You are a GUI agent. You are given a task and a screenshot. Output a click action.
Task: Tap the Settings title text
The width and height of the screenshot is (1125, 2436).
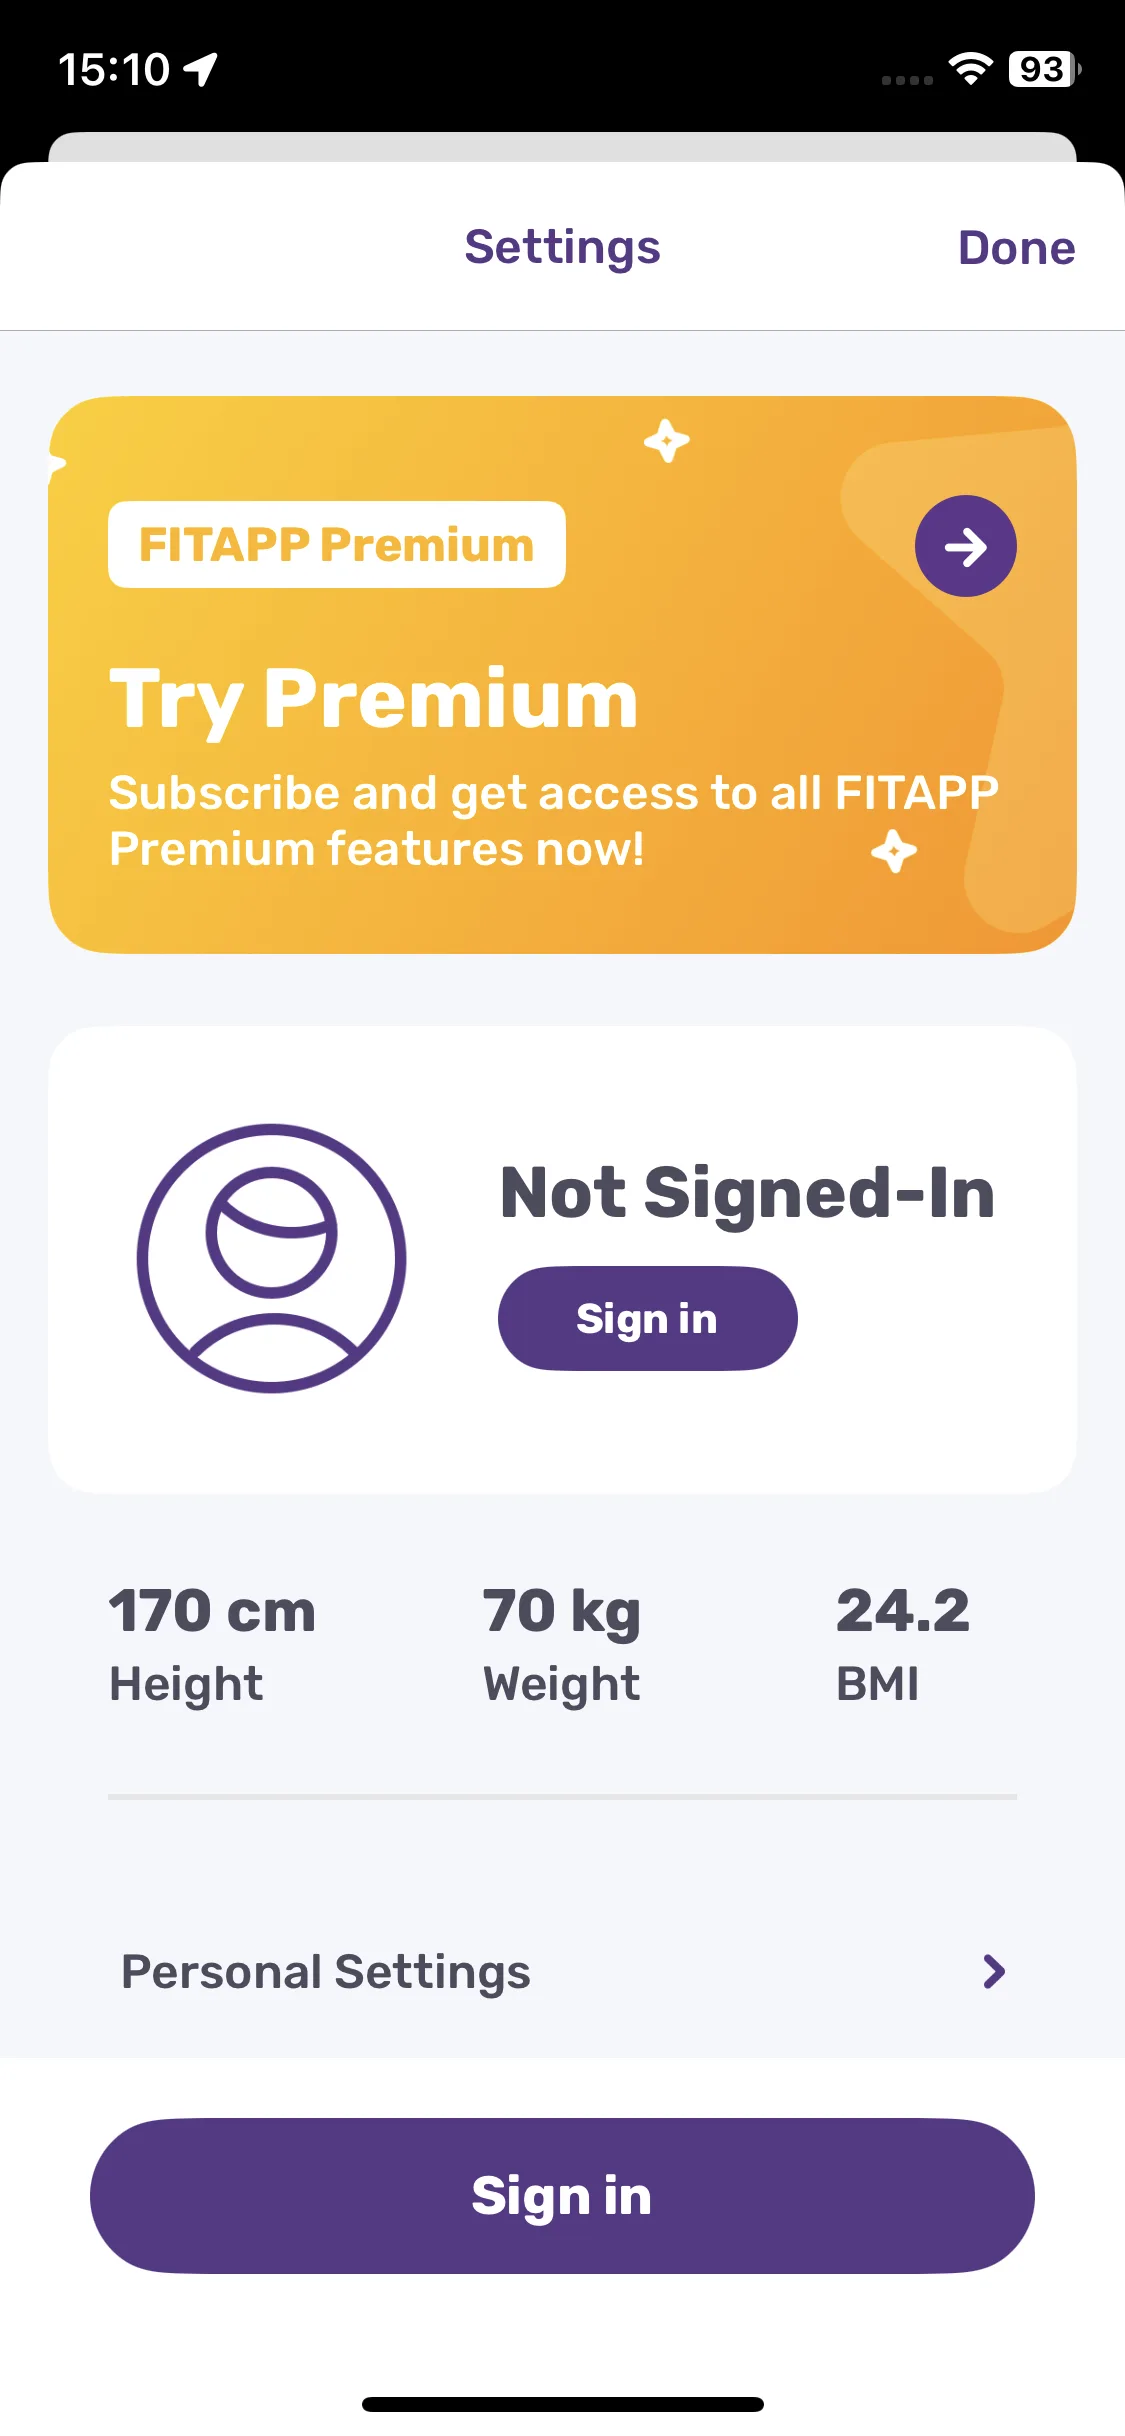click(x=562, y=248)
